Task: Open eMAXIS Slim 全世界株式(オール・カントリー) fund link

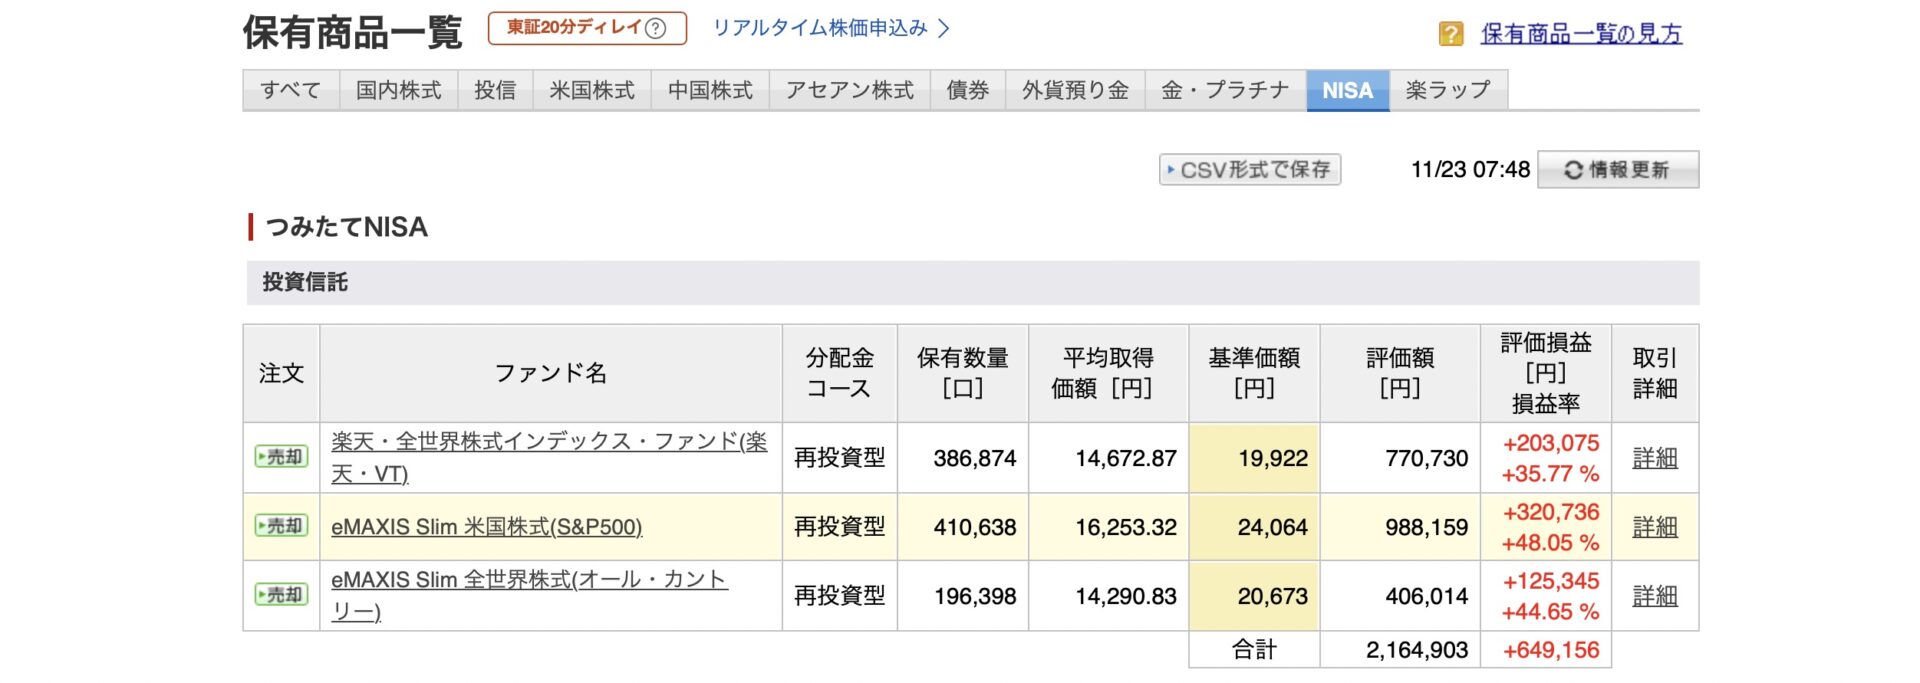Action: (x=529, y=595)
